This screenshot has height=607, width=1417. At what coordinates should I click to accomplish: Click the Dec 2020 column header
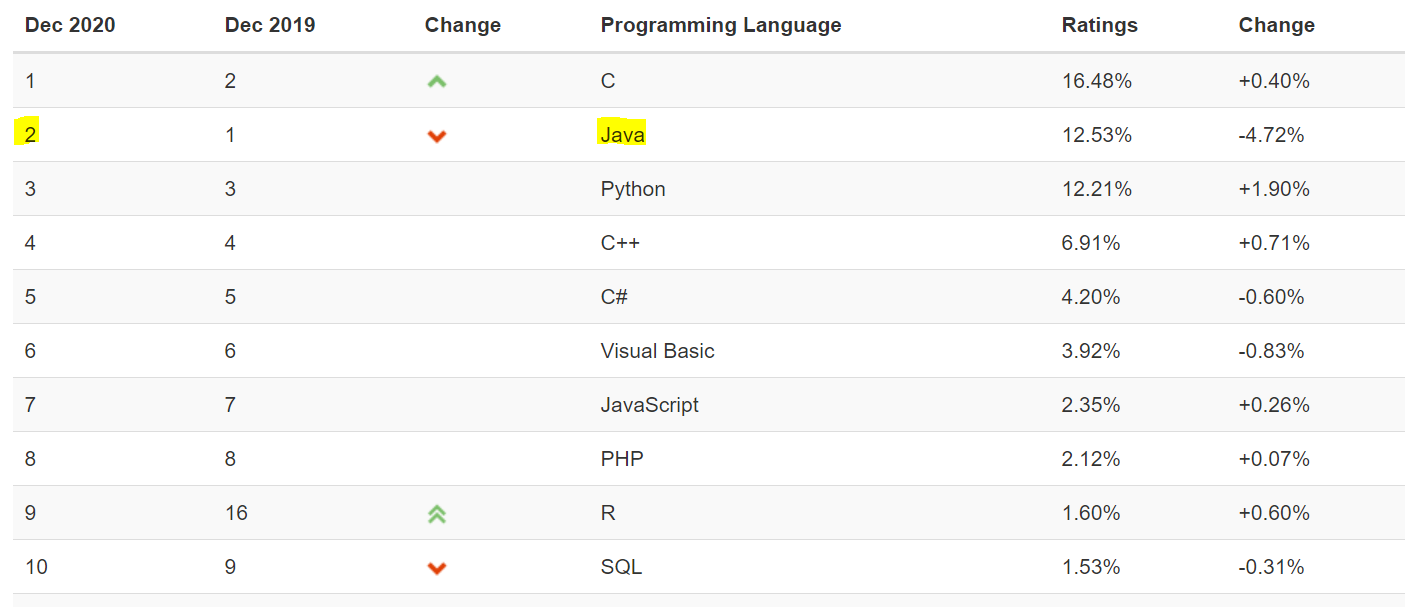pyautogui.click(x=70, y=25)
